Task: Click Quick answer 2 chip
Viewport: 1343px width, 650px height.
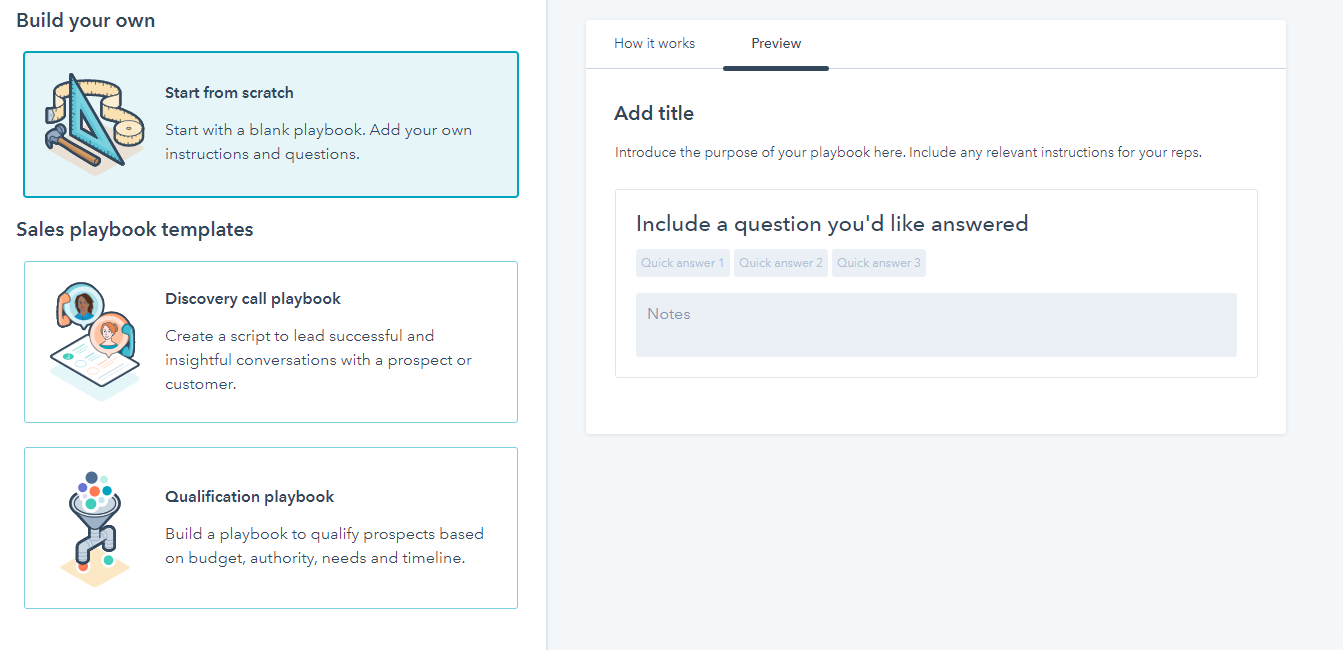Action: click(x=781, y=263)
